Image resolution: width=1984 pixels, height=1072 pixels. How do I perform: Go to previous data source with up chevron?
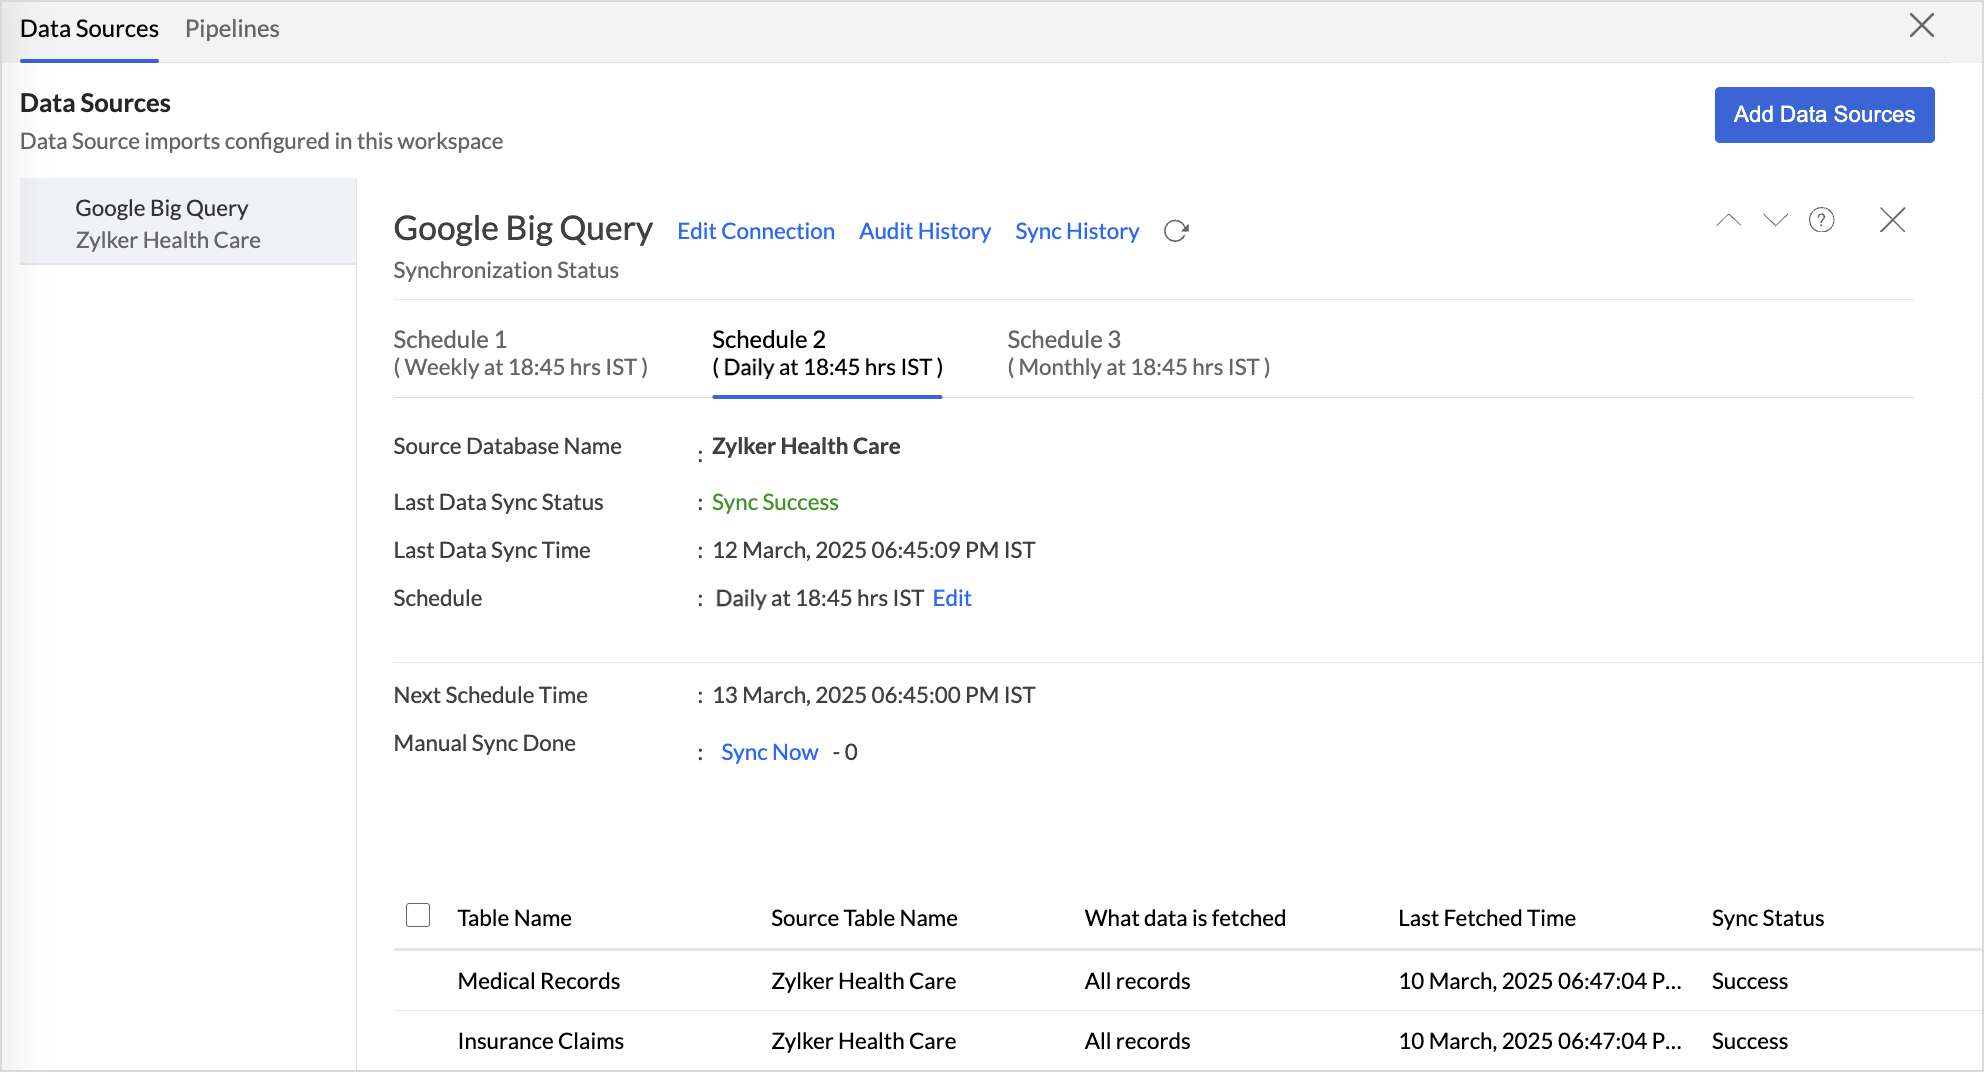(x=1728, y=220)
